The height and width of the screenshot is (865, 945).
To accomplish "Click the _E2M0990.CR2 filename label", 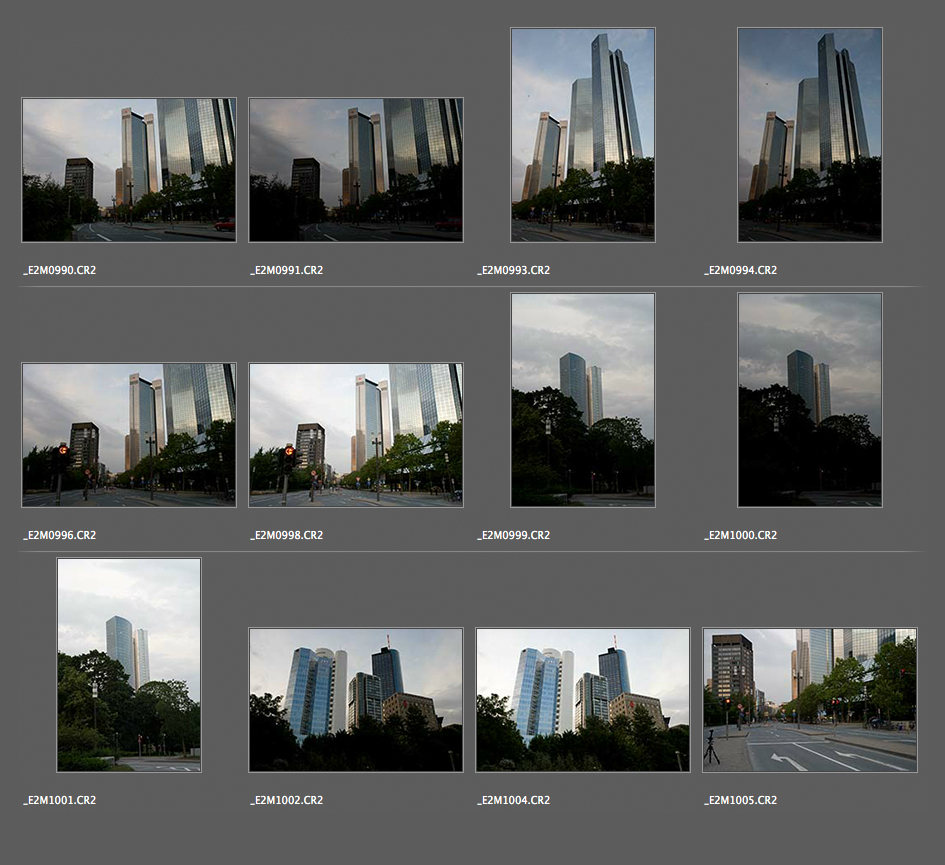I will tap(60, 270).
